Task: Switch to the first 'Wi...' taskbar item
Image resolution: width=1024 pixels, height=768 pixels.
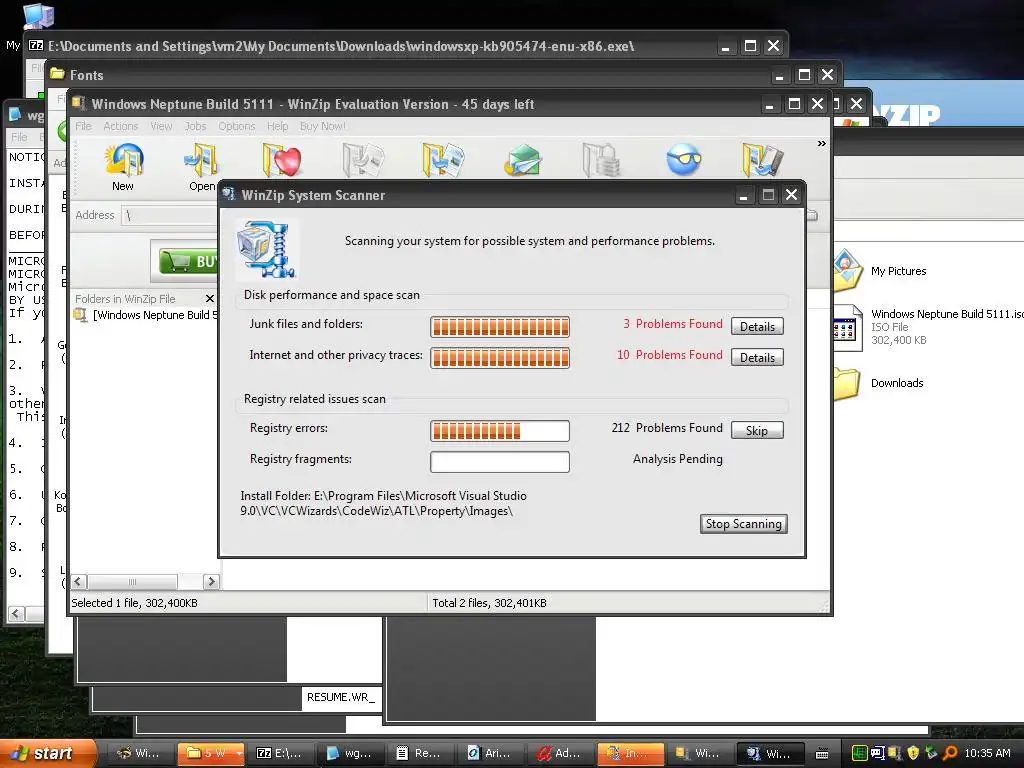Action: (138, 753)
